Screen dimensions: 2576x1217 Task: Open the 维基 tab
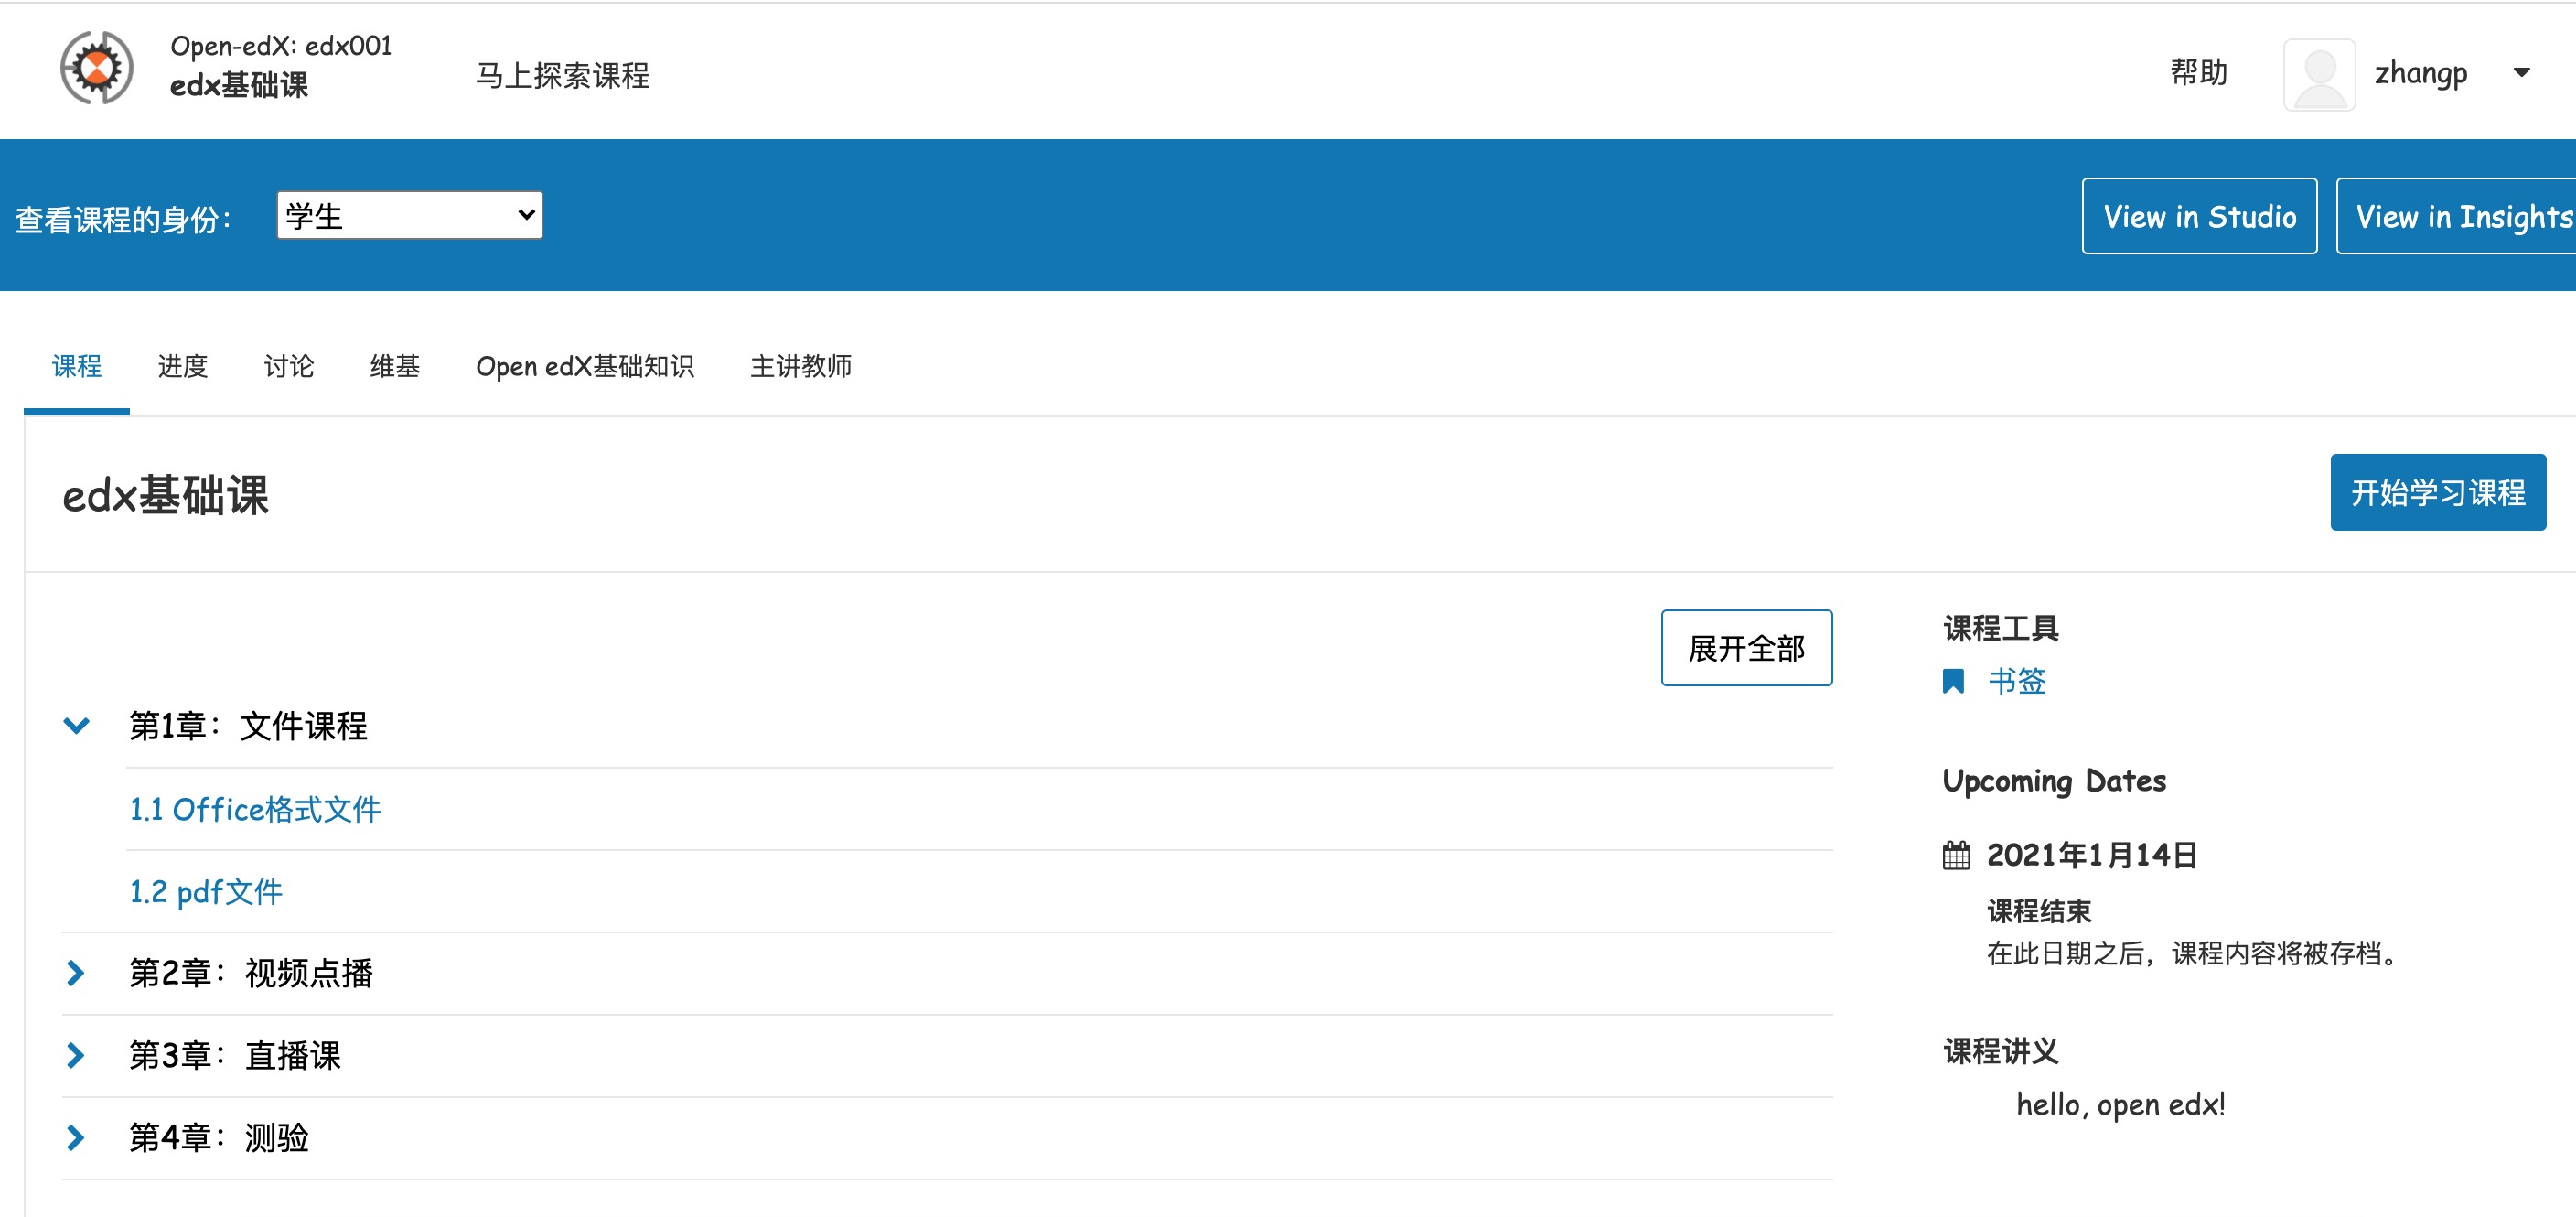(395, 367)
